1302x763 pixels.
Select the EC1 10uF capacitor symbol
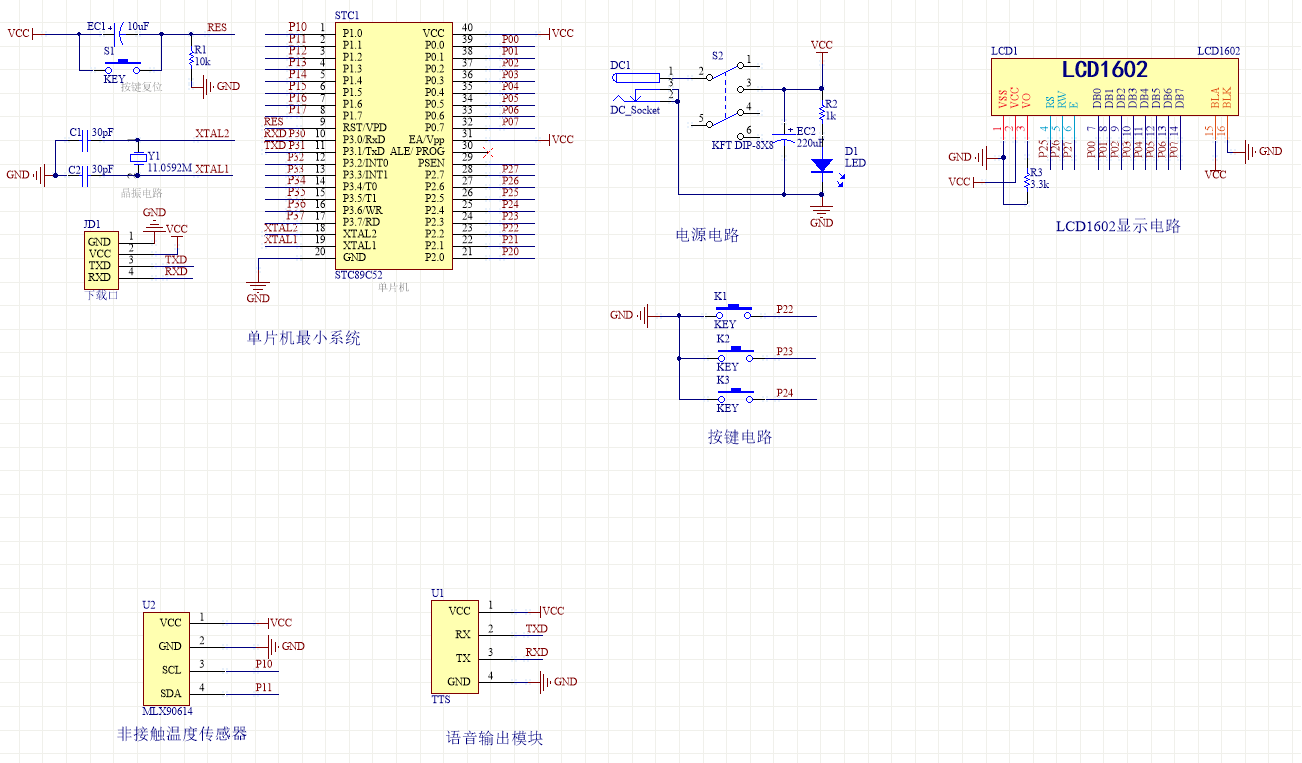tap(117, 34)
